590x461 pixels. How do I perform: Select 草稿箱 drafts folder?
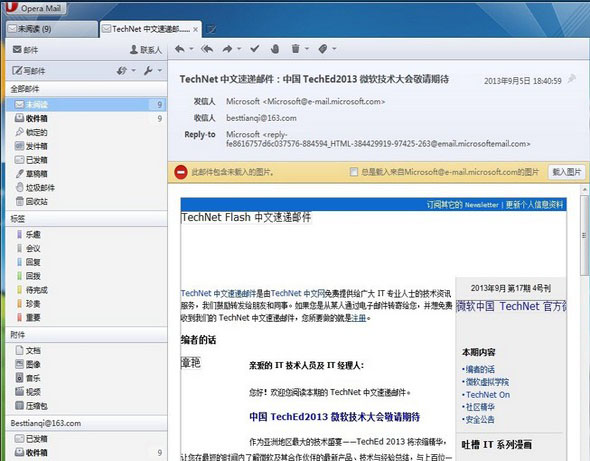point(86,173)
